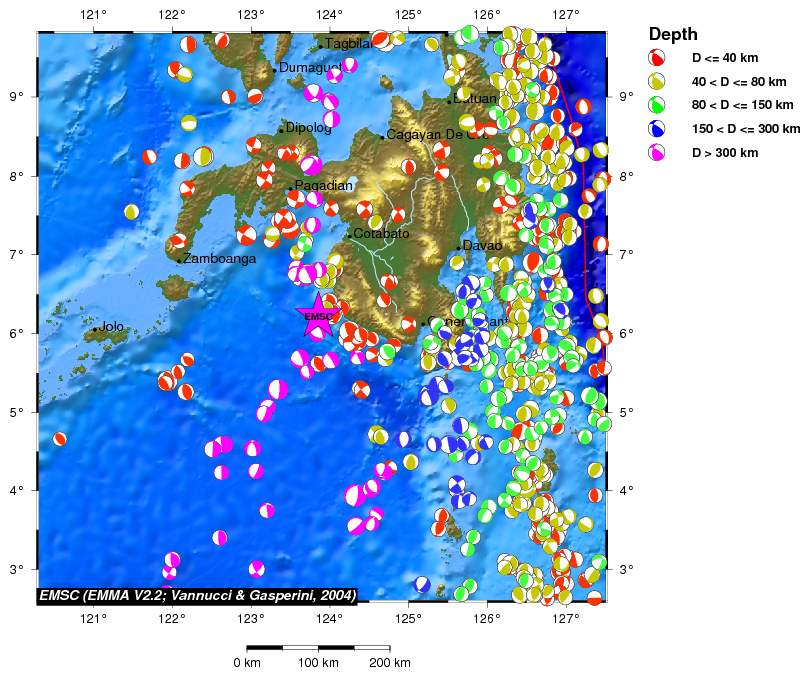Select the "D <= 40 km" legend text
The width and height of the screenshot is (810, 677).
click(725, 58)
